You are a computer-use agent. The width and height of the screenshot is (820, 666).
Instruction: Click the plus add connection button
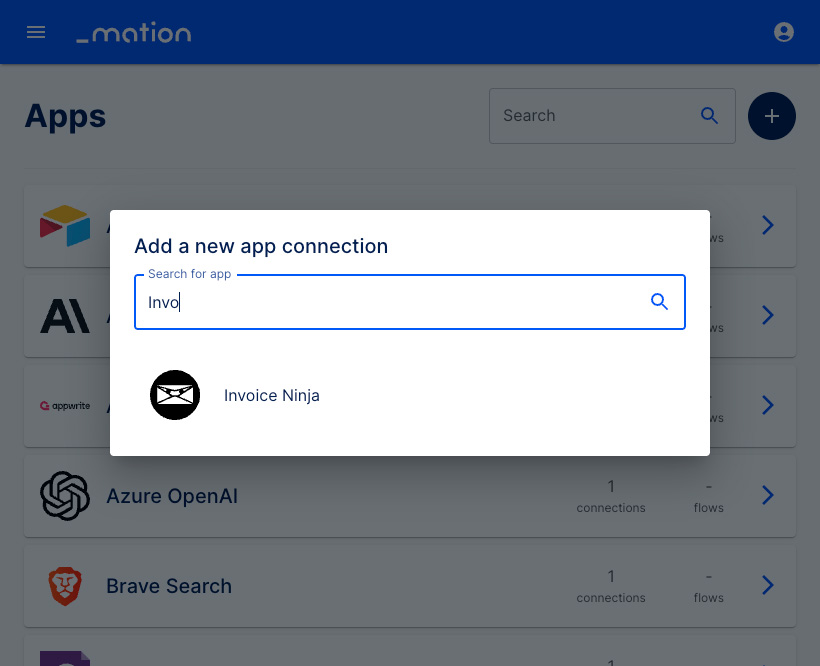click(x=771, y=116)
